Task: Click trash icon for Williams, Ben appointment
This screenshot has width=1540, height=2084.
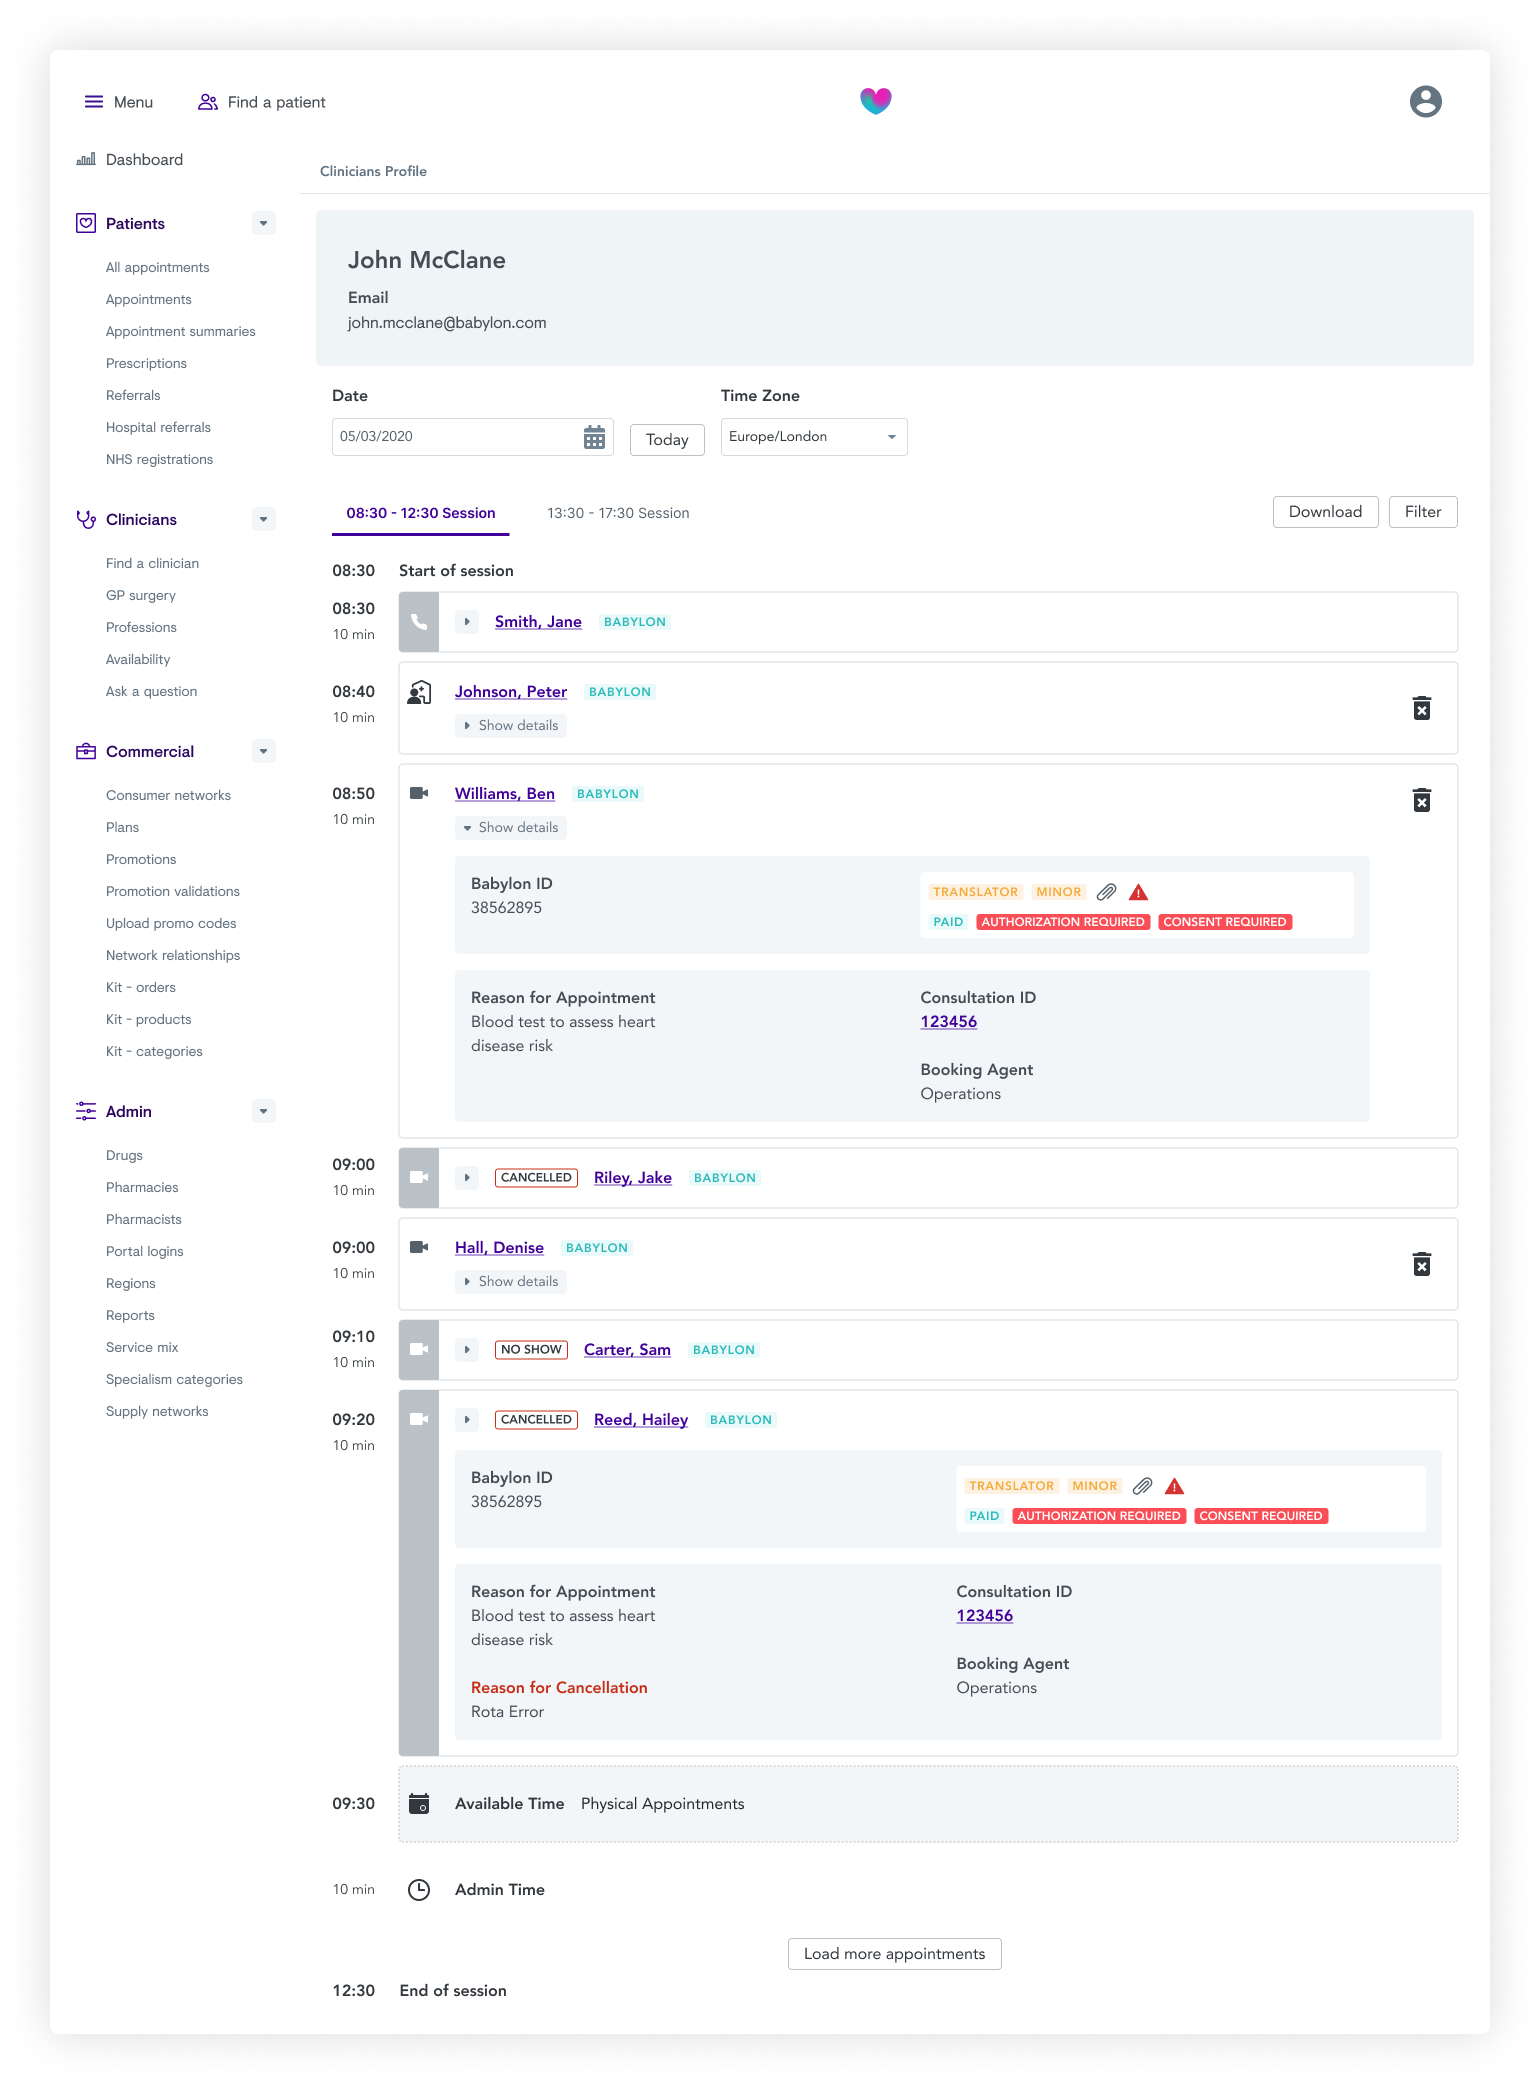Action: pyautogui.click(x=1421, y=800)
